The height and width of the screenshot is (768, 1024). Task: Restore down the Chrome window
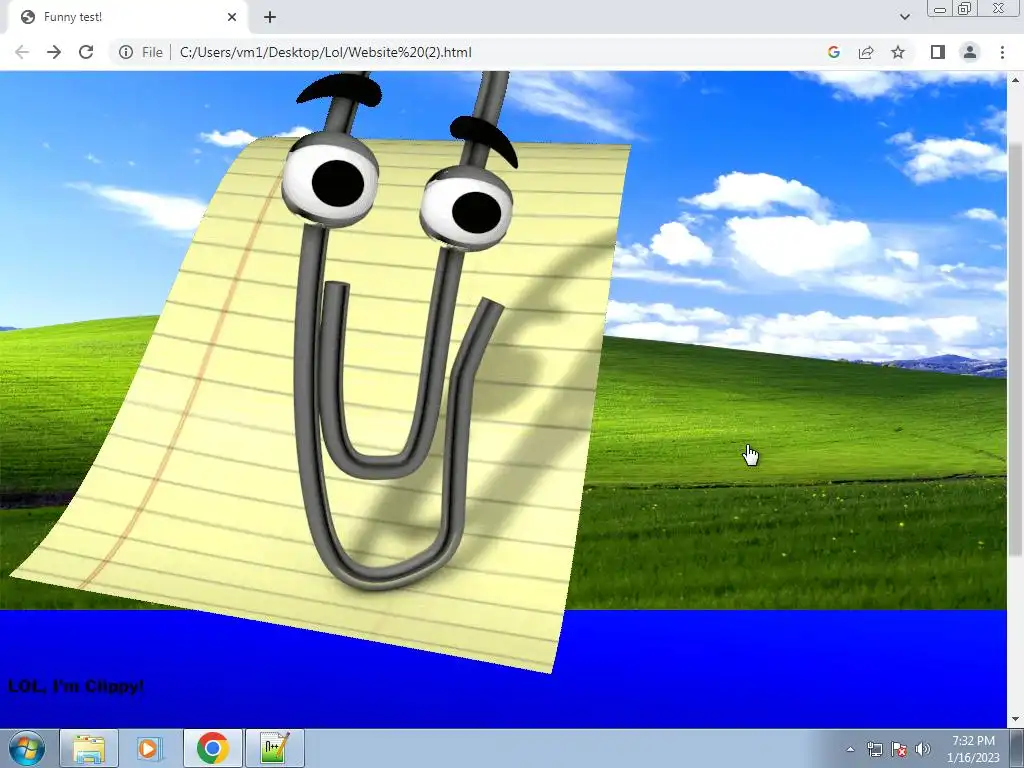pyautogui.click(x=965, y=8)
